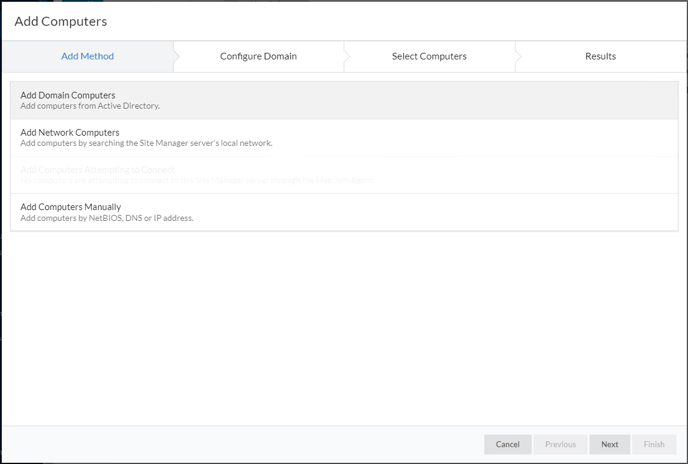This screenshot has height=464, width=688.
Task: Click the greyed-out Finish button
Action: coord(653,444)
